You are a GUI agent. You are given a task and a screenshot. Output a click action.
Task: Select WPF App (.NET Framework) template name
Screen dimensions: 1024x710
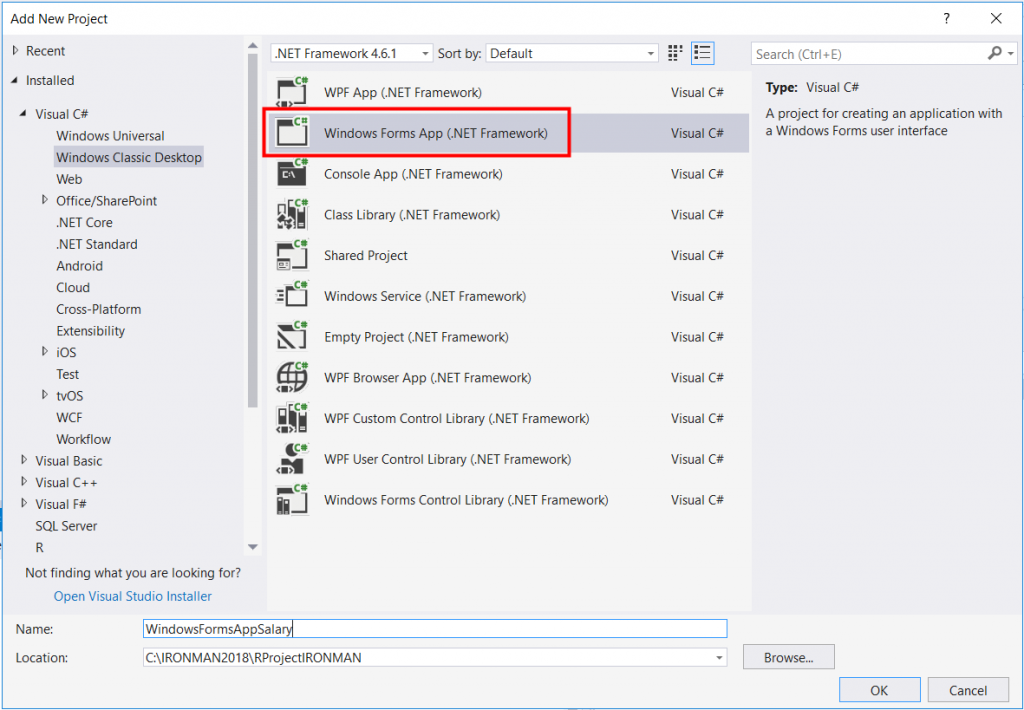tap(403, 92)
